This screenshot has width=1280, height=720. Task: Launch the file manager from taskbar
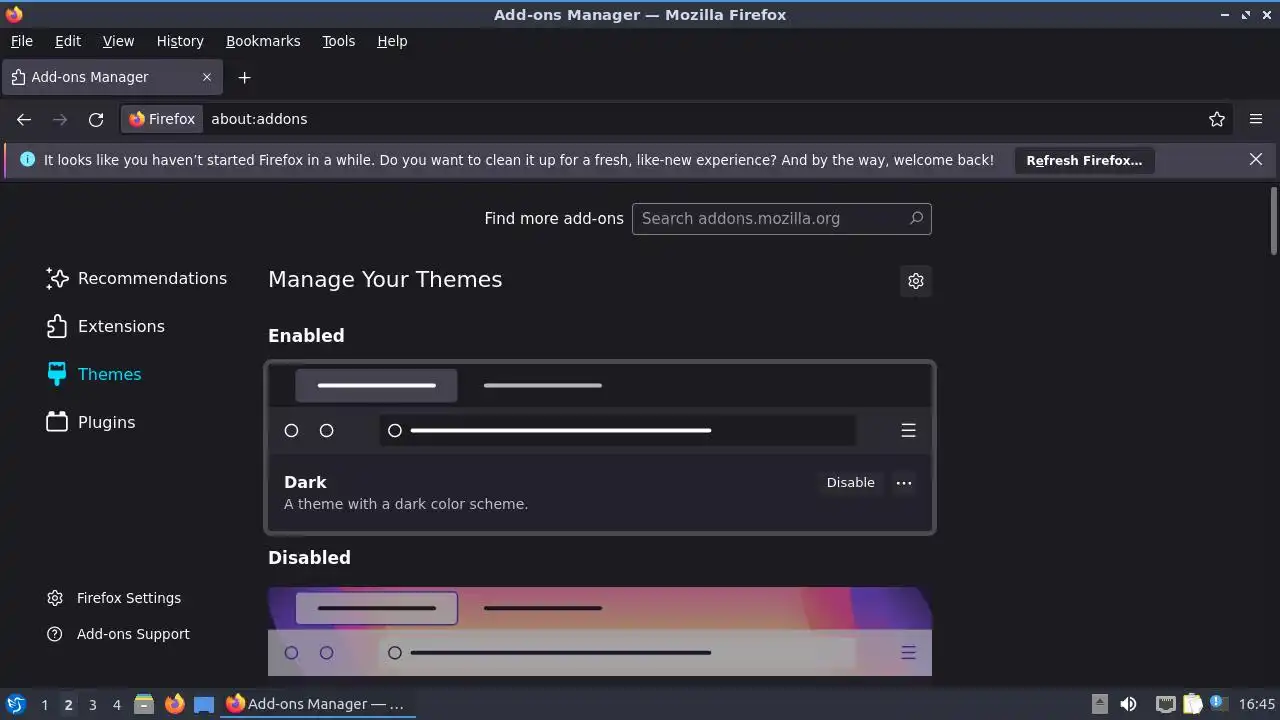[144, 704]
